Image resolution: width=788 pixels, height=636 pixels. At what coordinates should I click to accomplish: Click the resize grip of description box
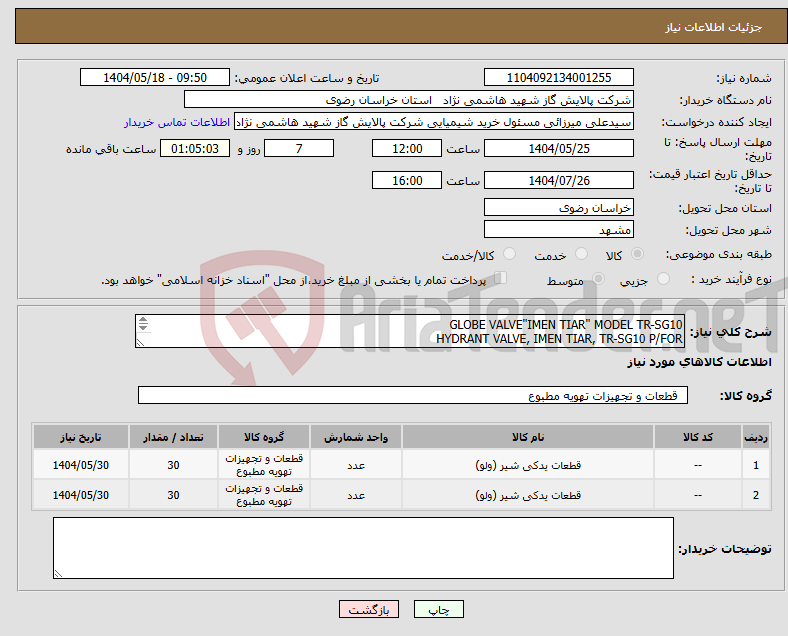tap(140, 343)
